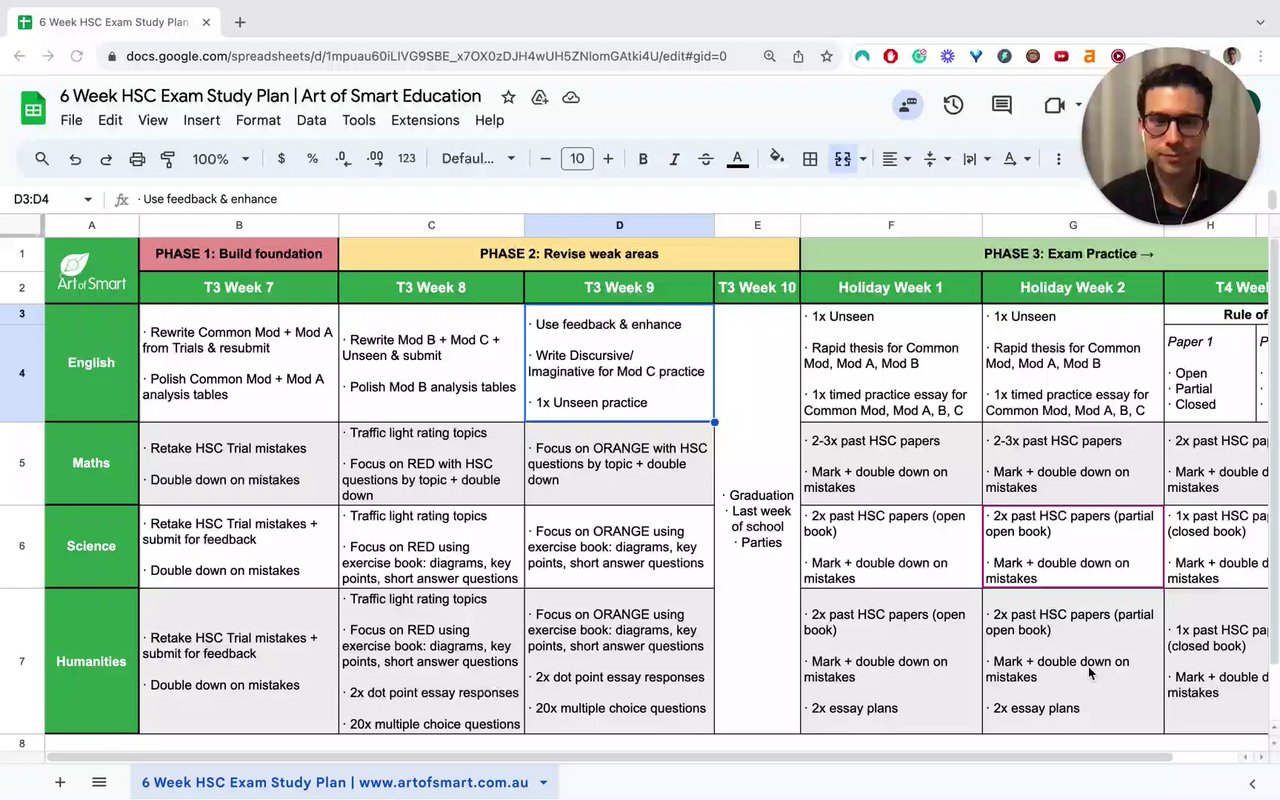
Task: Decrease font size
Action: (x=545, y=159)
